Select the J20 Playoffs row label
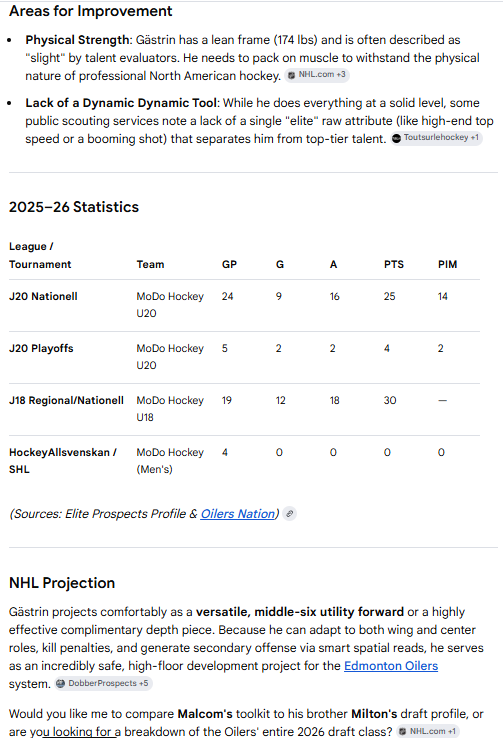The image size is (503, 738). 41,349
